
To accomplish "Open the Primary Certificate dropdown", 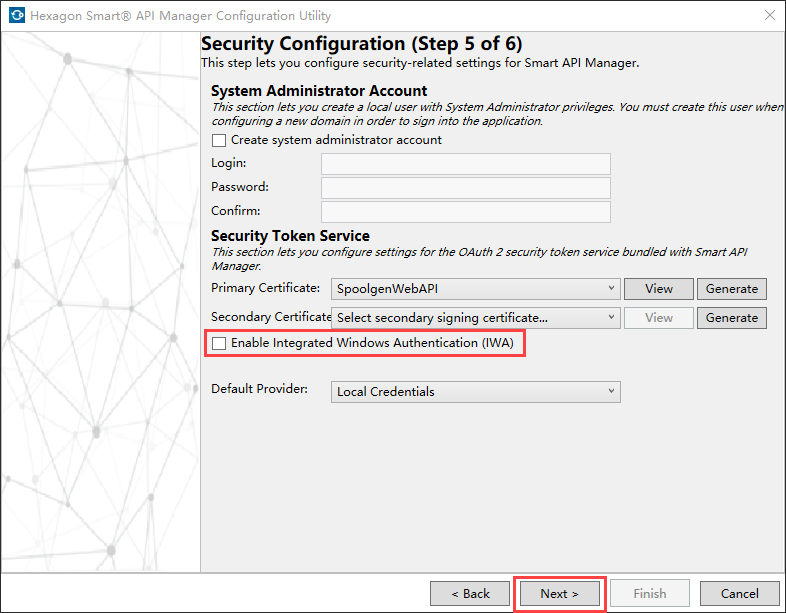I will [475, 289].
